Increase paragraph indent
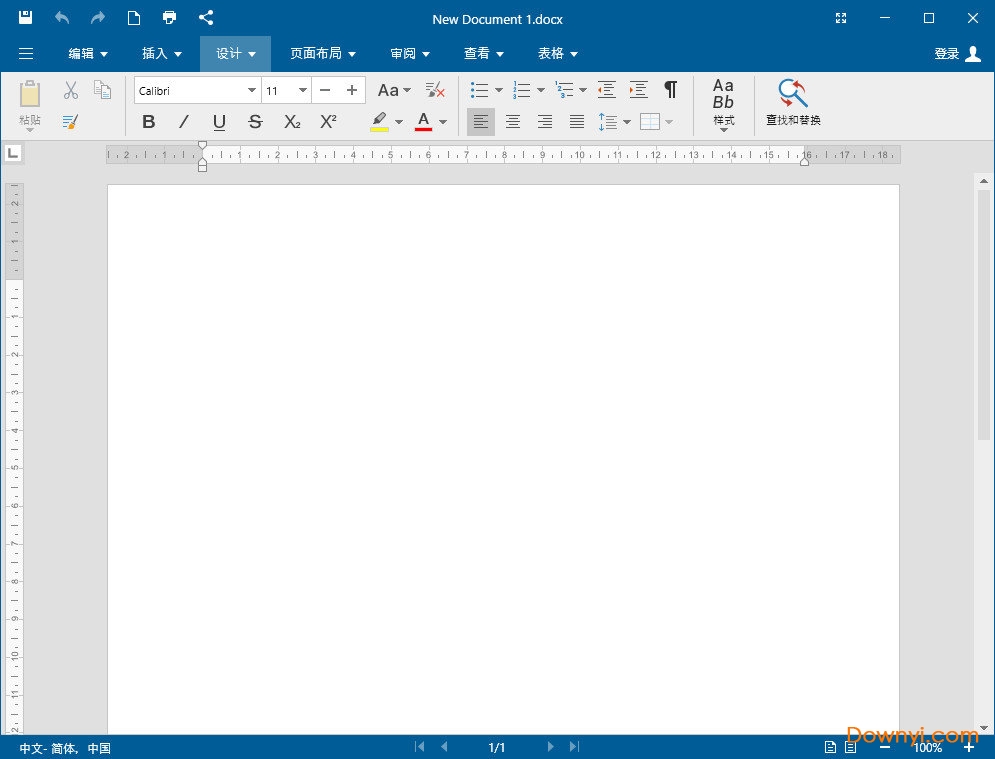The image size is (995, 759). coord(638,90)
